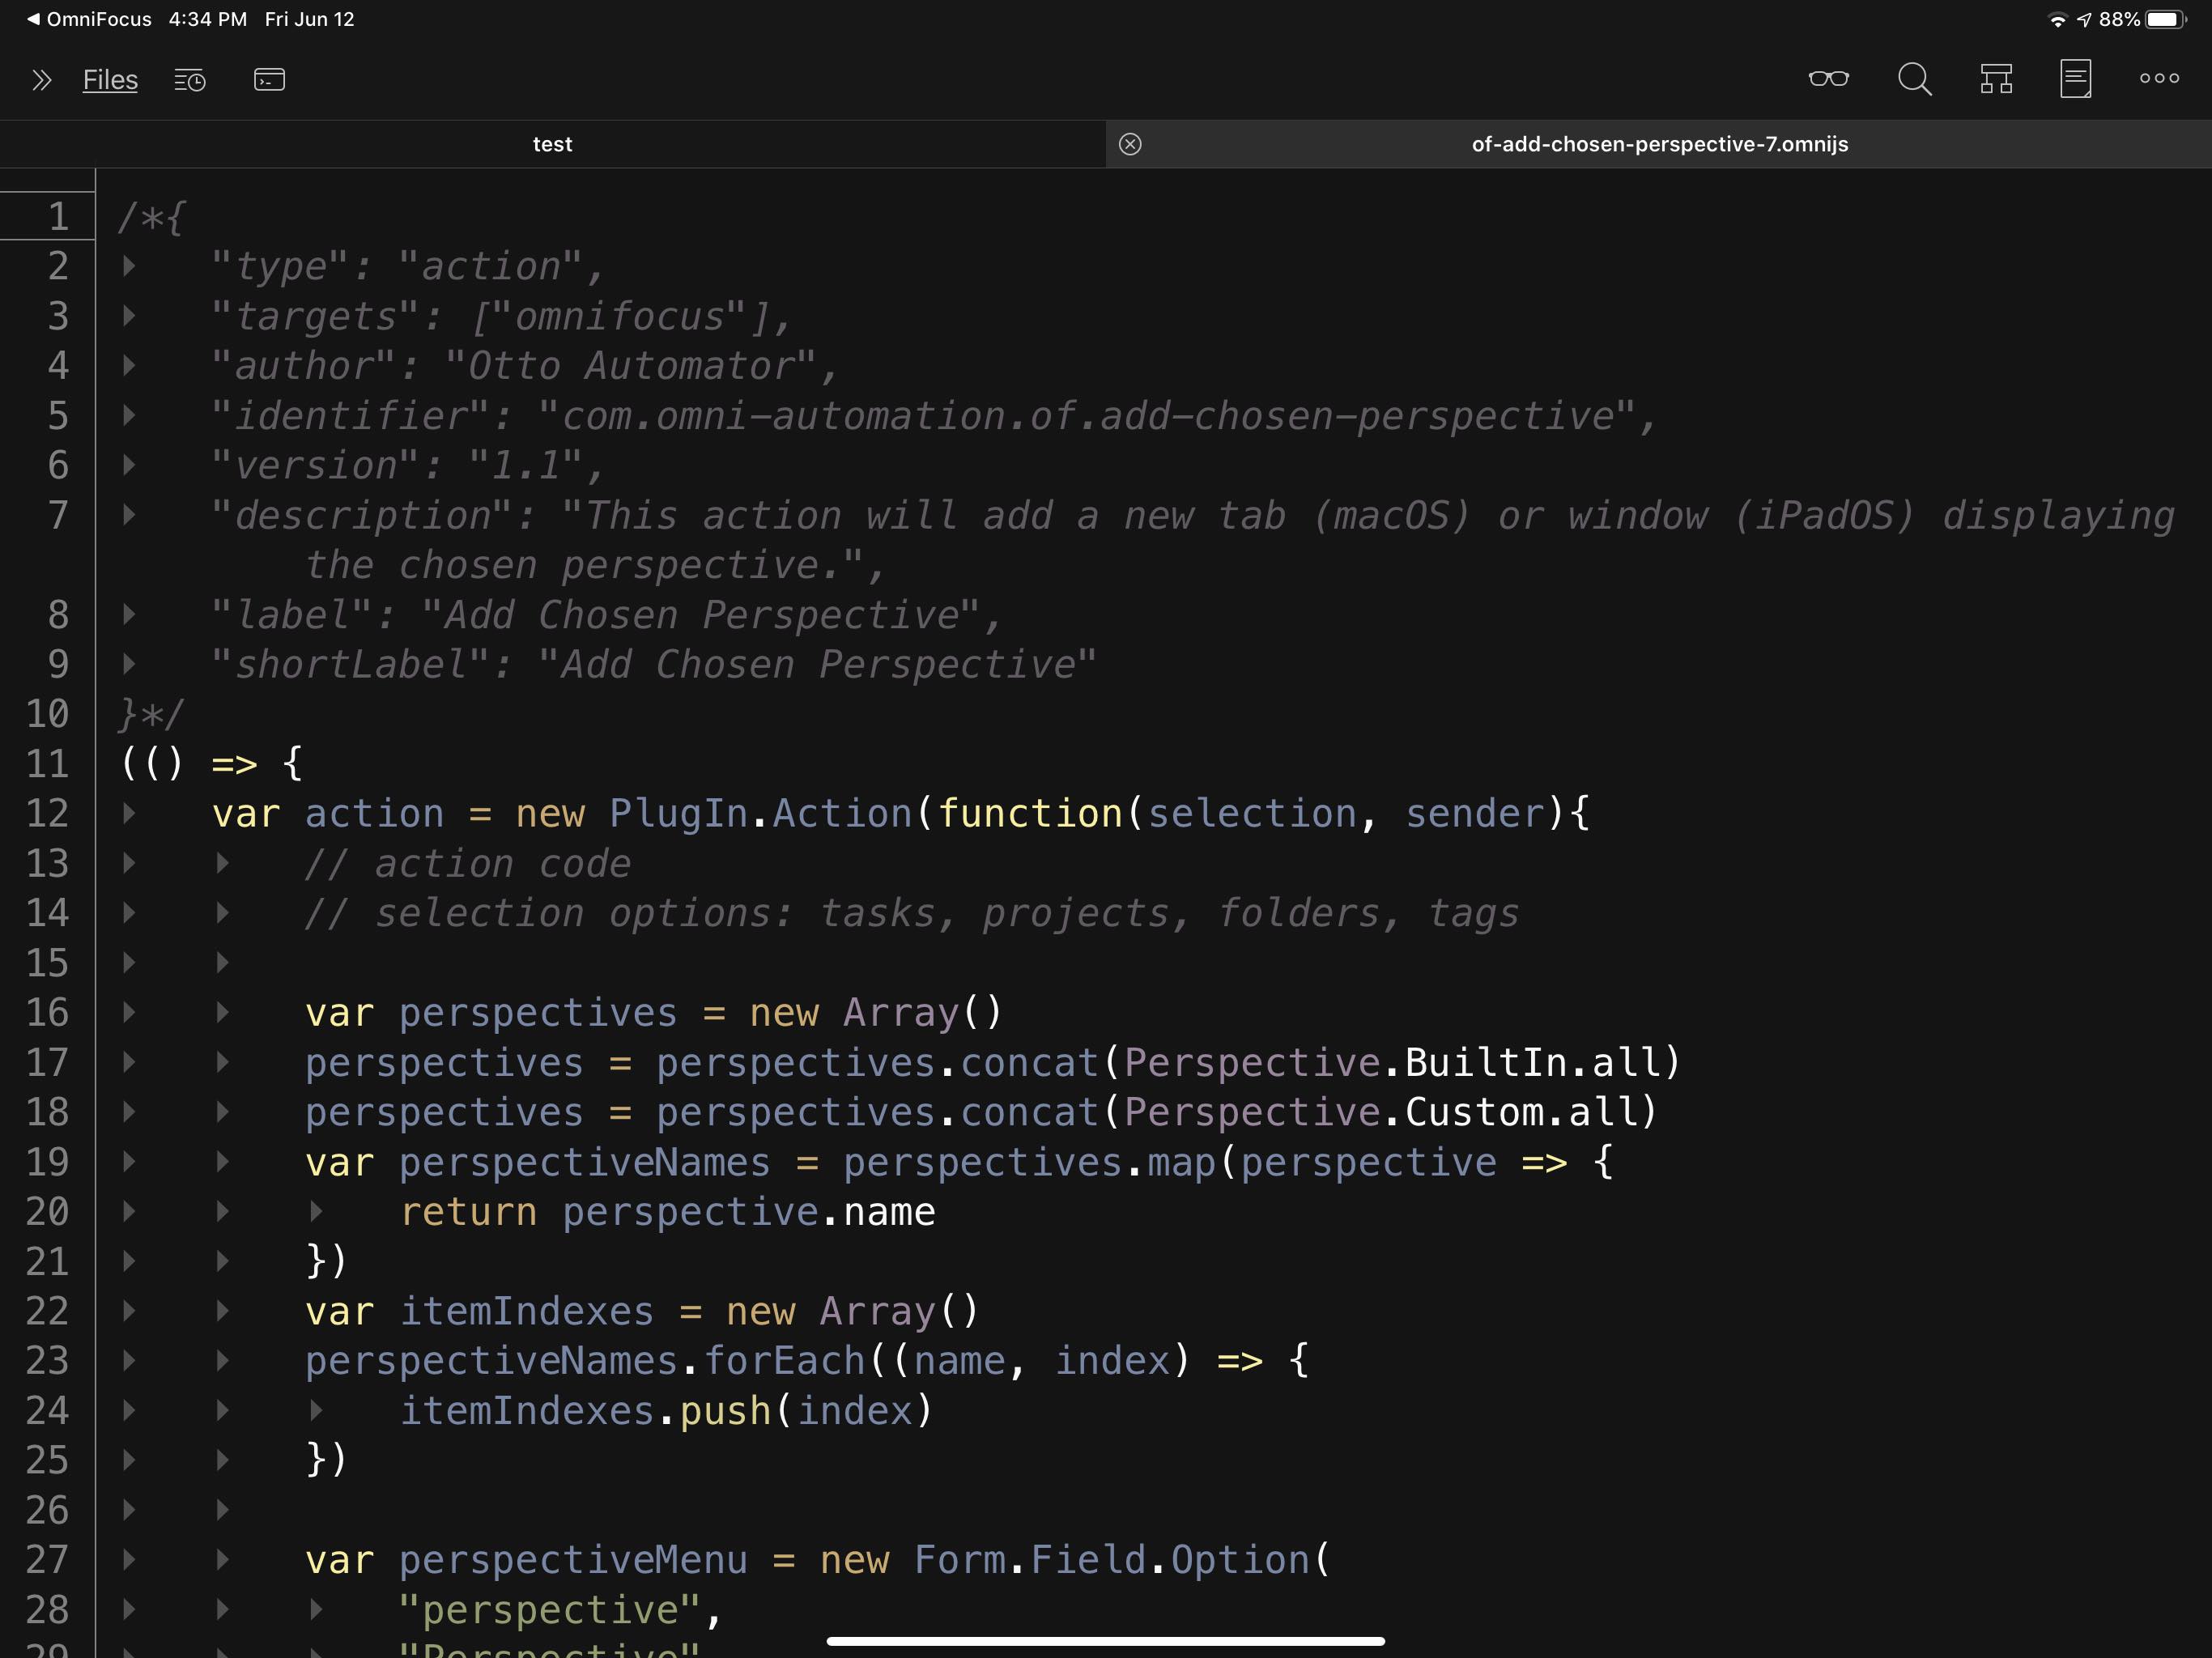Click the itemIndexes array declaration
This screenshot has height=1658, width=2212.
point(642,1311)
